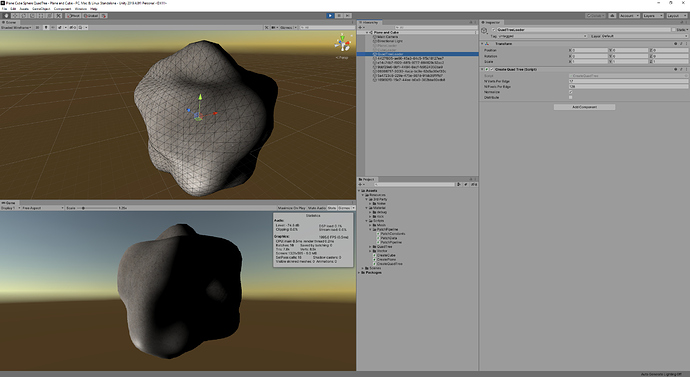Click Hierarchy create plus button
The width and height of the screenshot is (690, 377).
pos(360,27)
